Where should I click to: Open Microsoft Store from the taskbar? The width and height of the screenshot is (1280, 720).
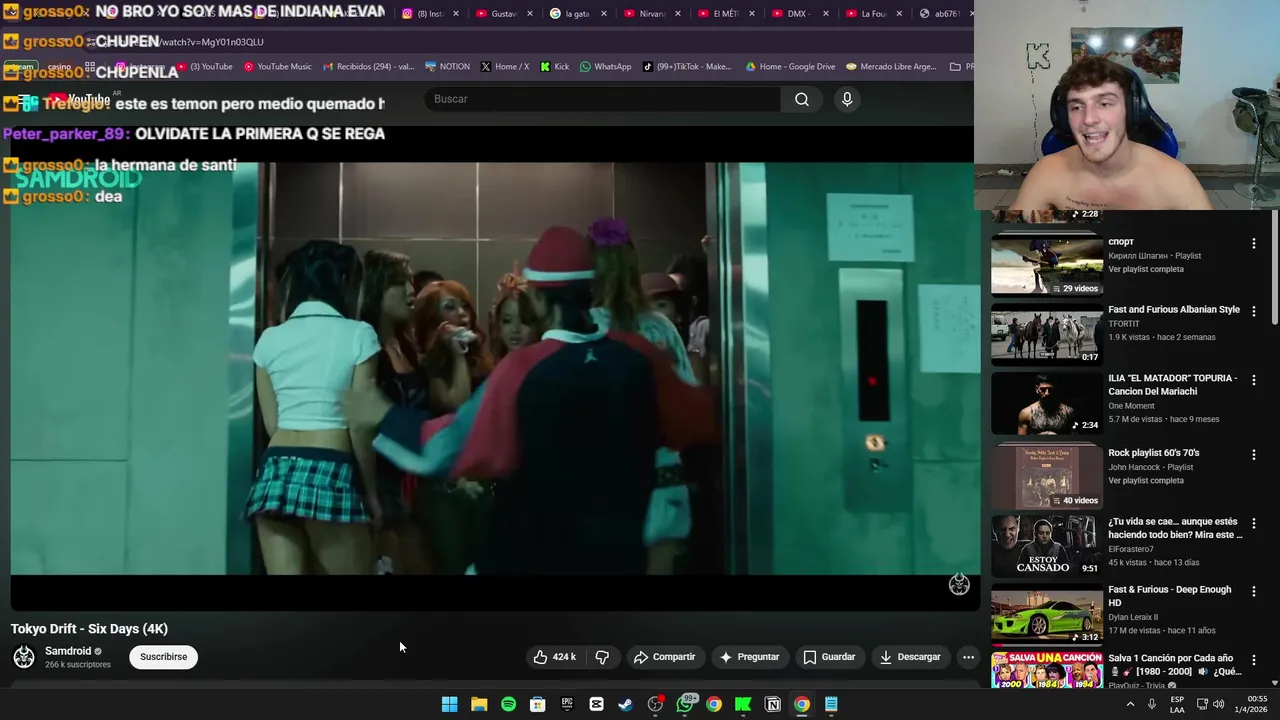(537, 705)
